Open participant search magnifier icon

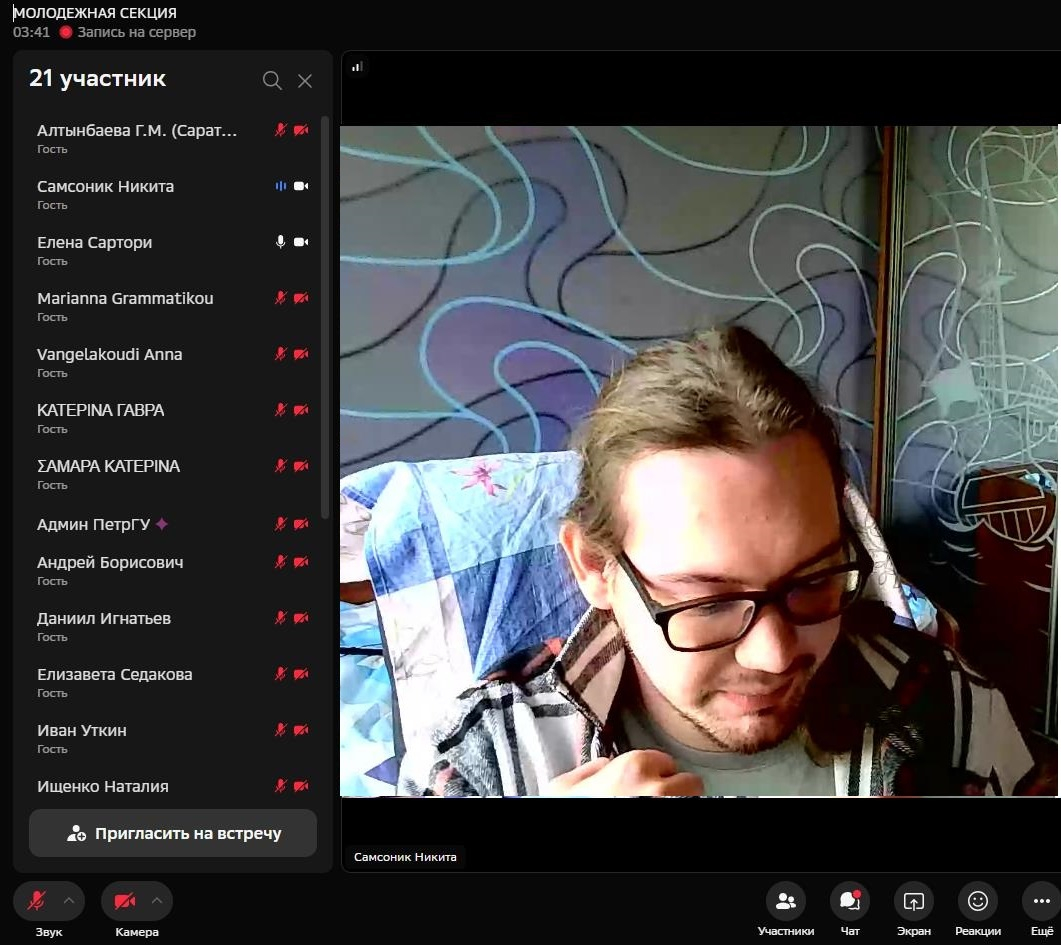click(x=272, y=81)
